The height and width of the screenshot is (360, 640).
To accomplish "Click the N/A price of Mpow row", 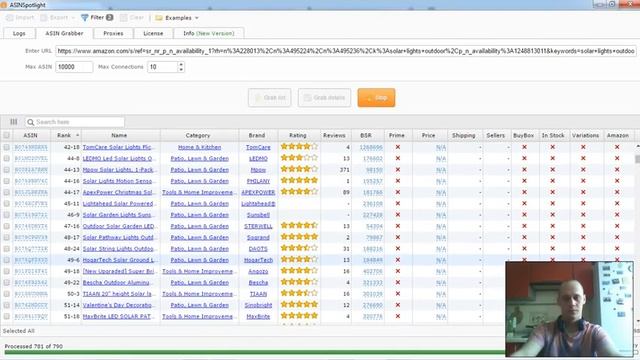I will click(441, 169).
